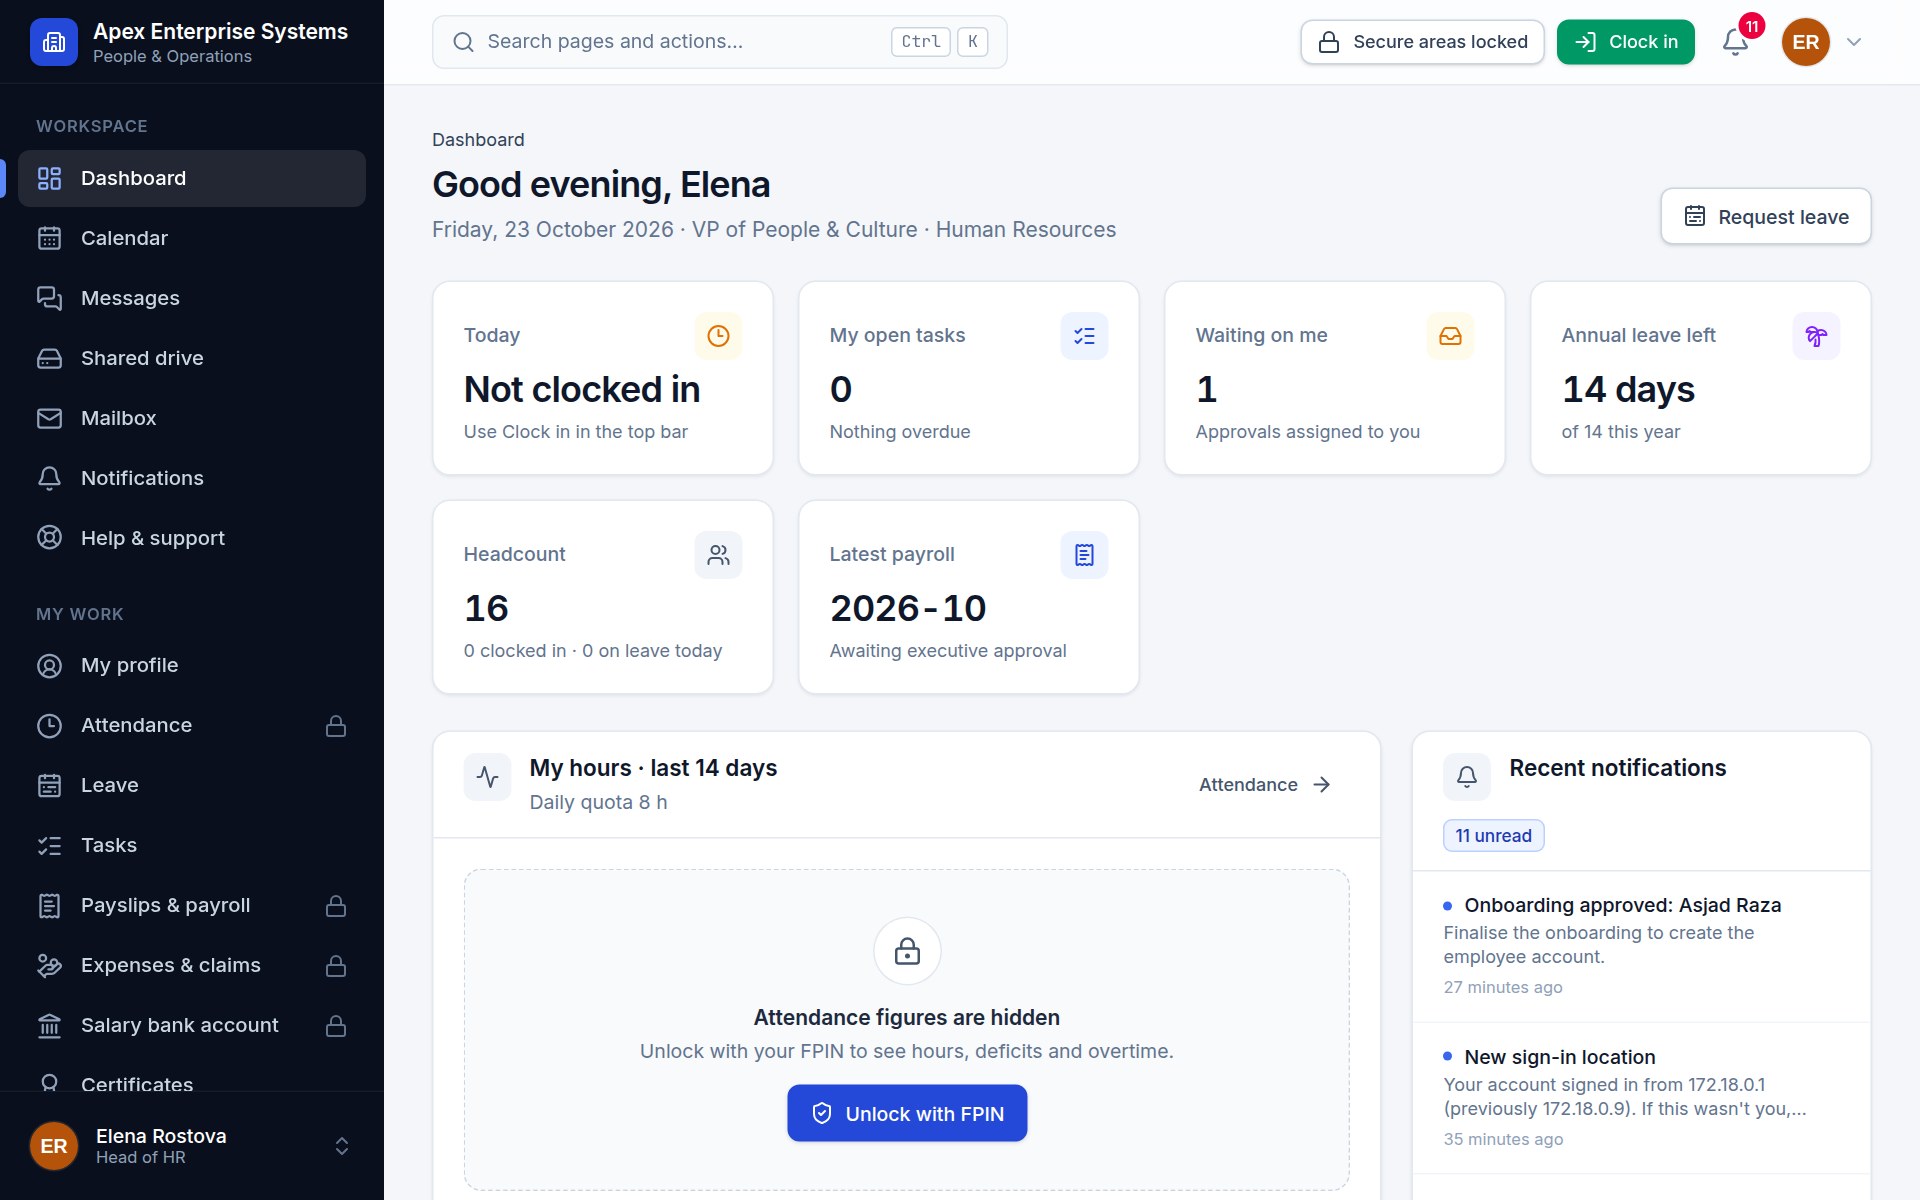This screenshot has height=1200, width=1920.
Task: Open Shared drive in the sidebar
Action: (x=192, y=358)
